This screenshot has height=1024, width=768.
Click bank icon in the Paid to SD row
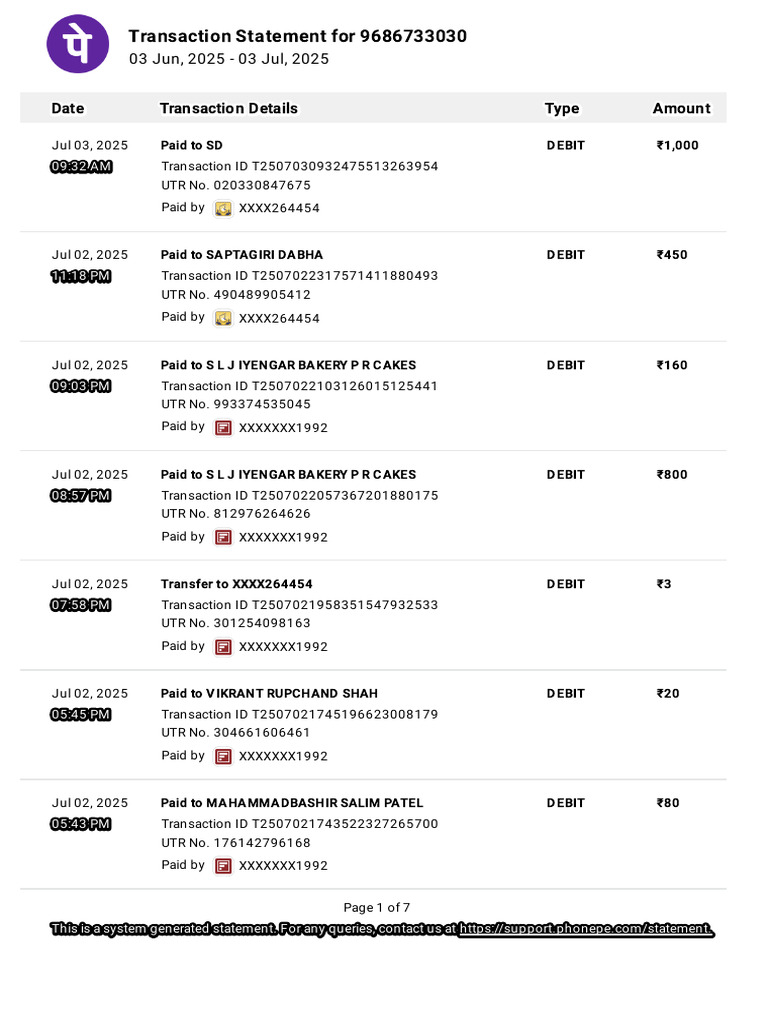click(224, 208)
